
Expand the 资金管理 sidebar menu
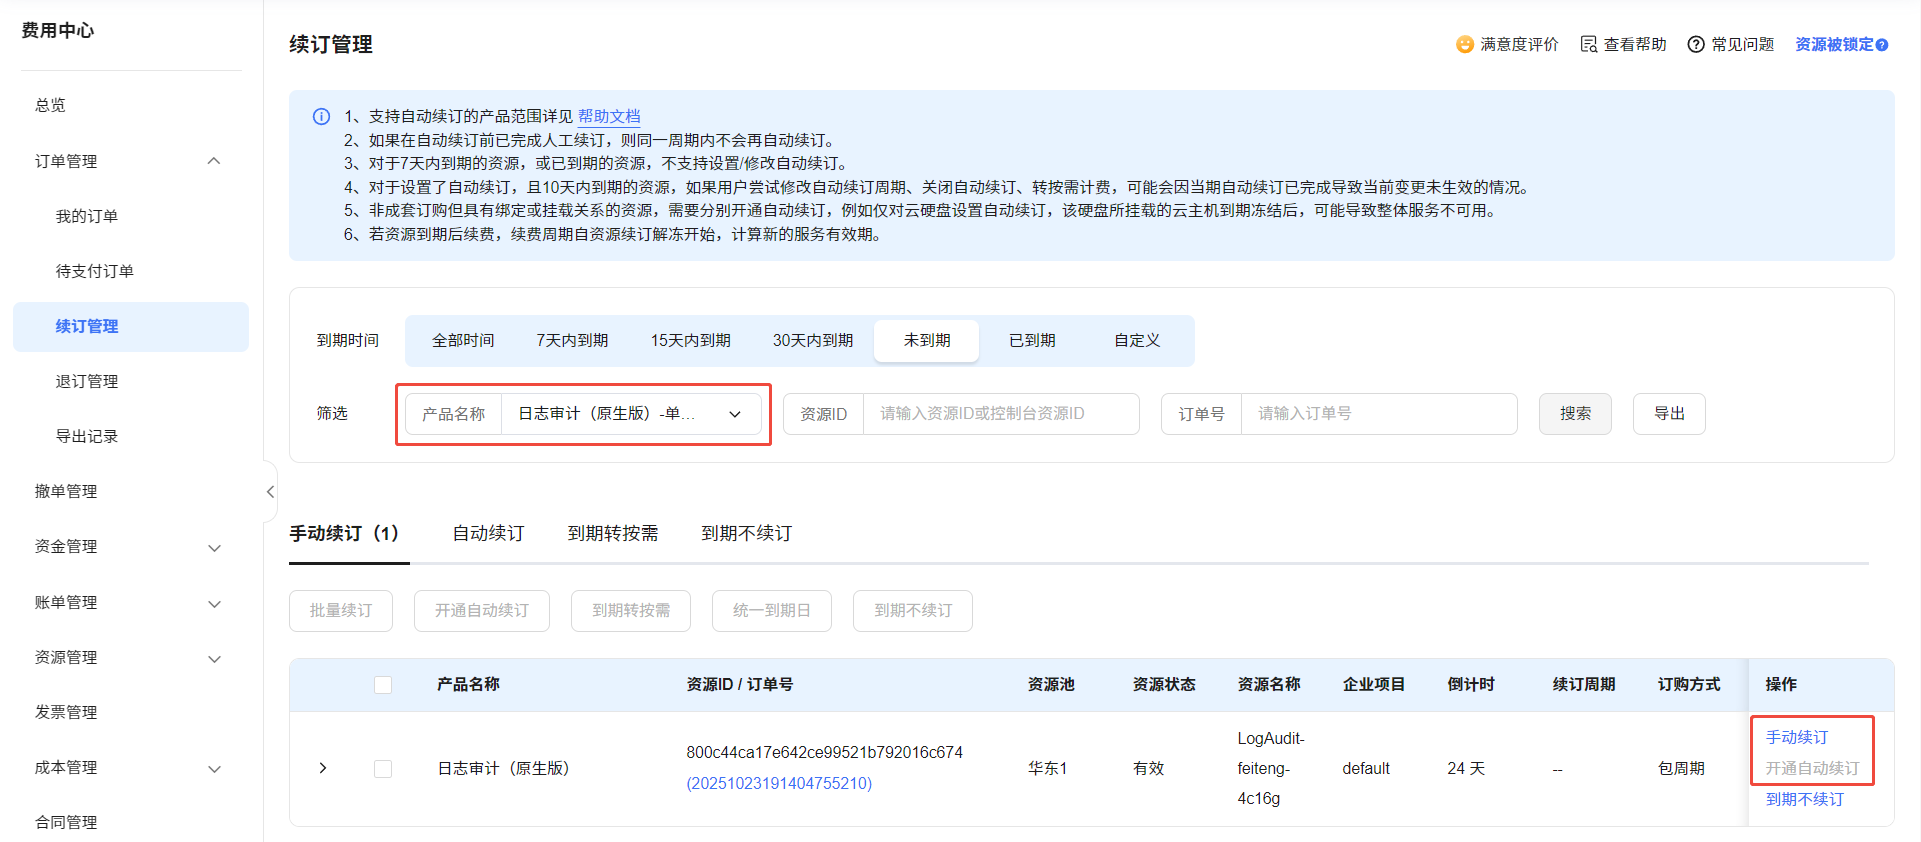[214, 547]
